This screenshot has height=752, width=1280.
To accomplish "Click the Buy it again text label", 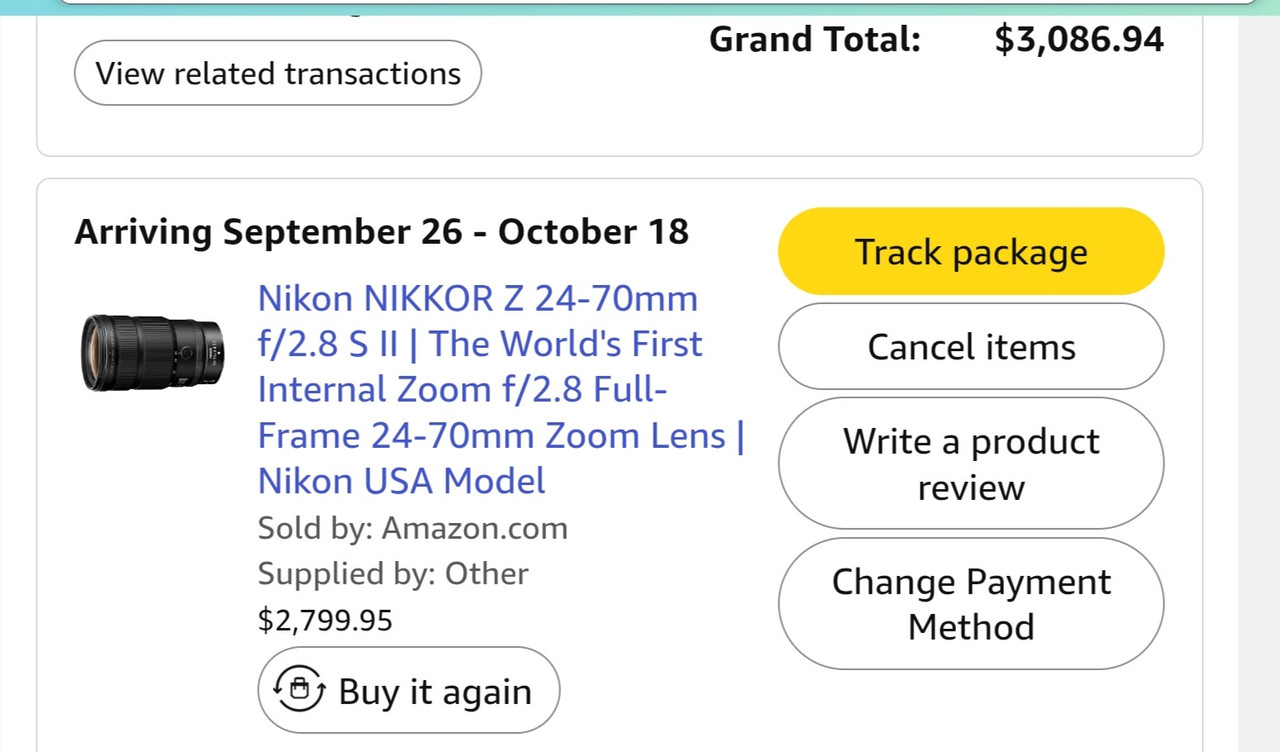I will click(435, 691).
